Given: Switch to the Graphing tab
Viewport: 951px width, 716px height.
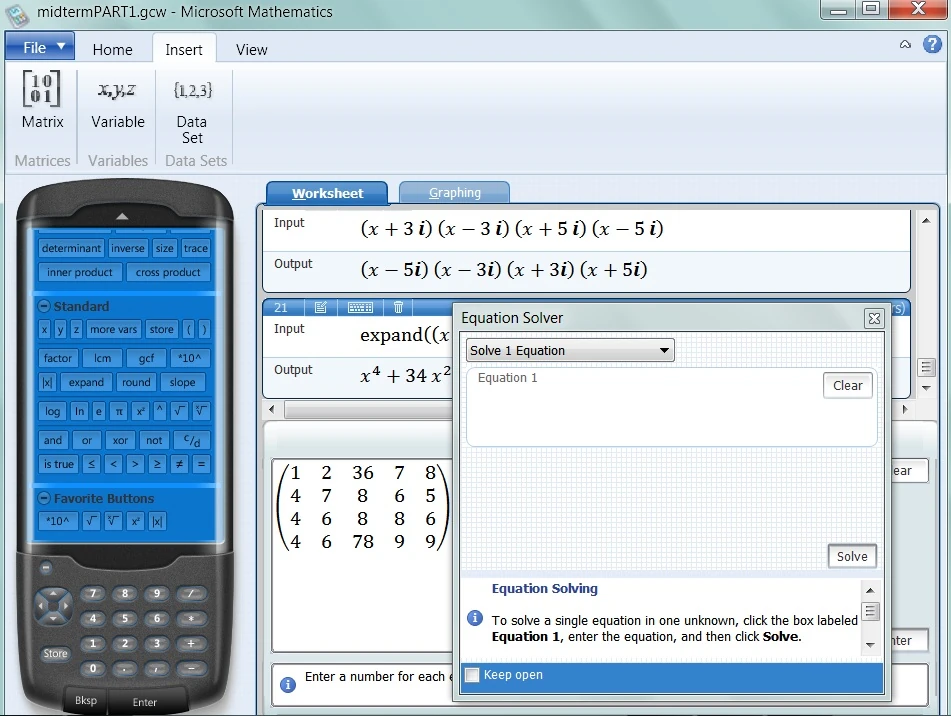Looking at the screenshot, I should pyautogui.click(x=454, y=191).
